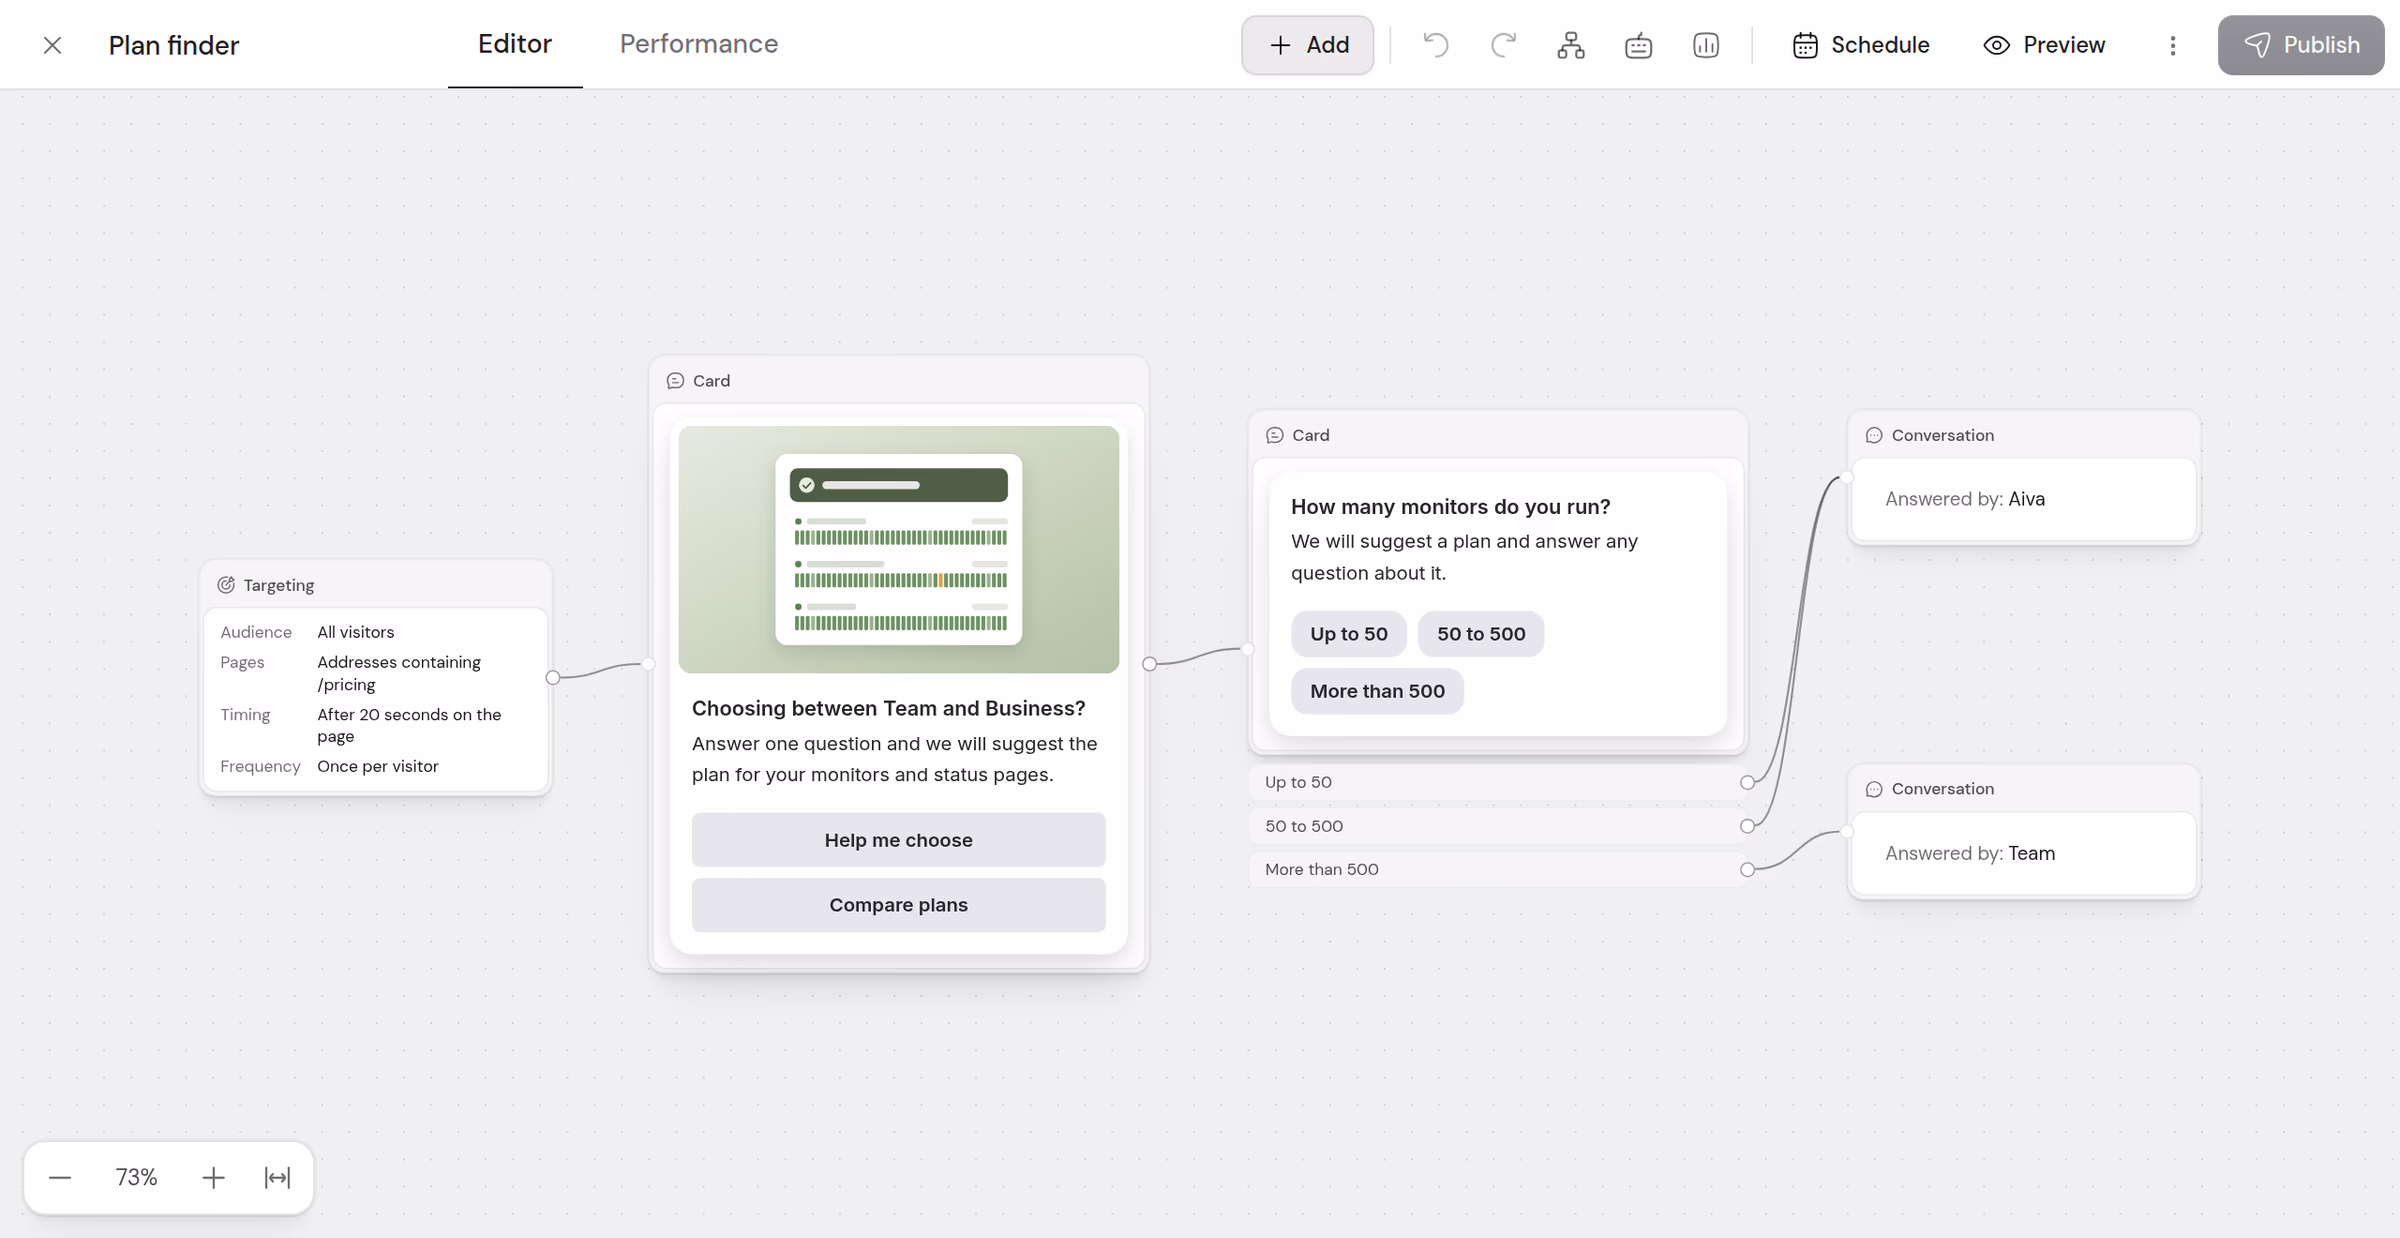Viewport: 2400px width, 1238px height.
Task: Click the Compare plans button
Action: 899,905
